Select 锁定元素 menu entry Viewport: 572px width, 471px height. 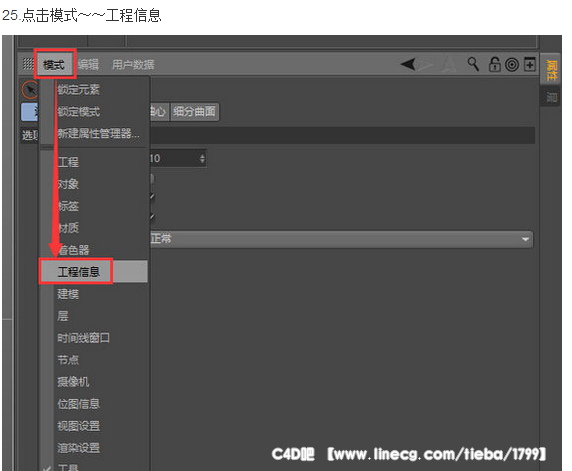[78, 89]
